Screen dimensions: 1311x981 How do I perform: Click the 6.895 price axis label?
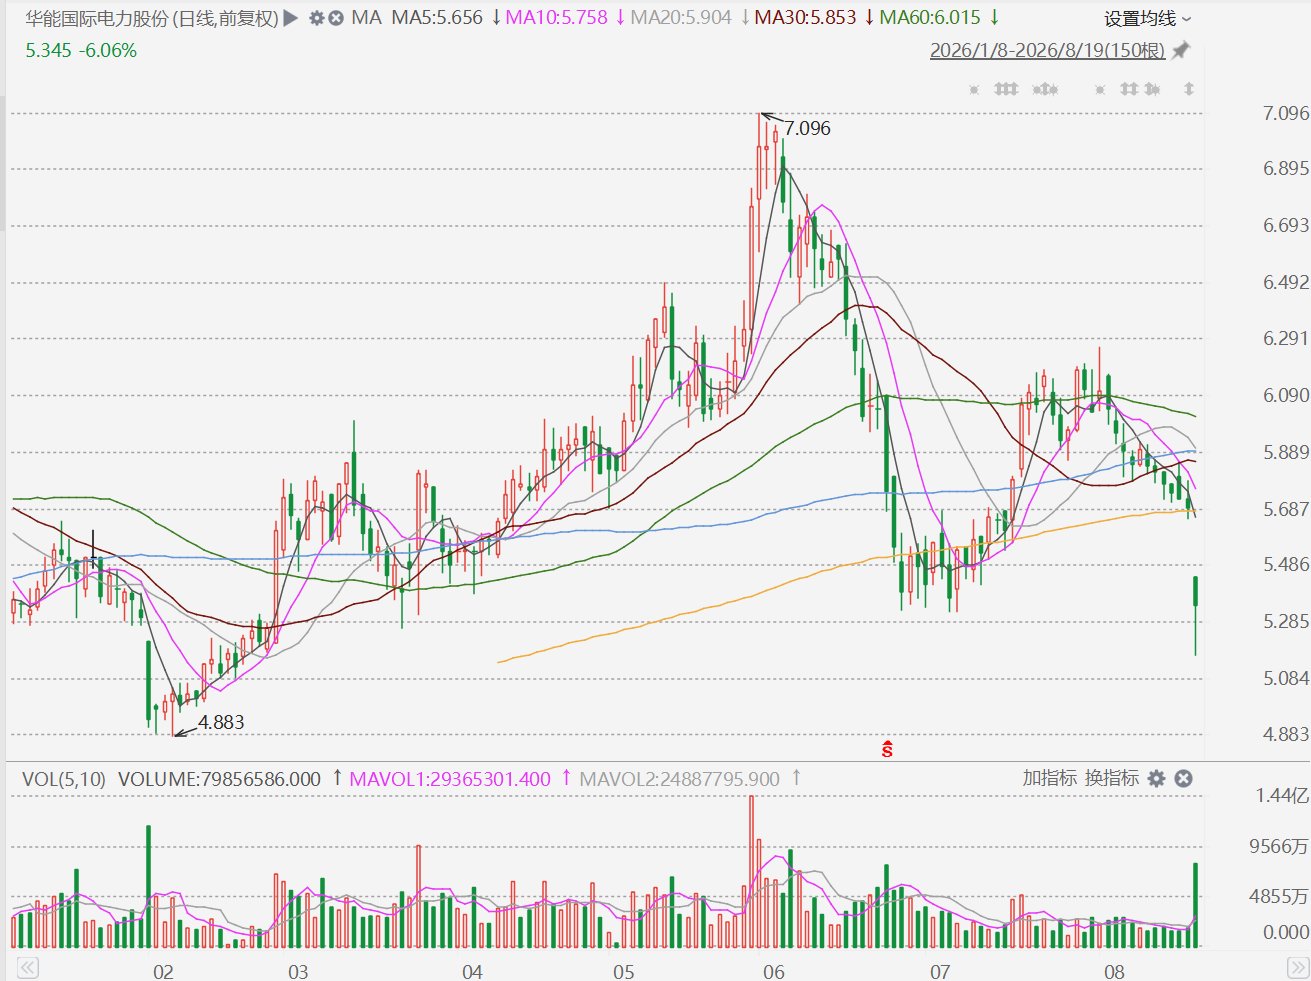[1286, 168]
